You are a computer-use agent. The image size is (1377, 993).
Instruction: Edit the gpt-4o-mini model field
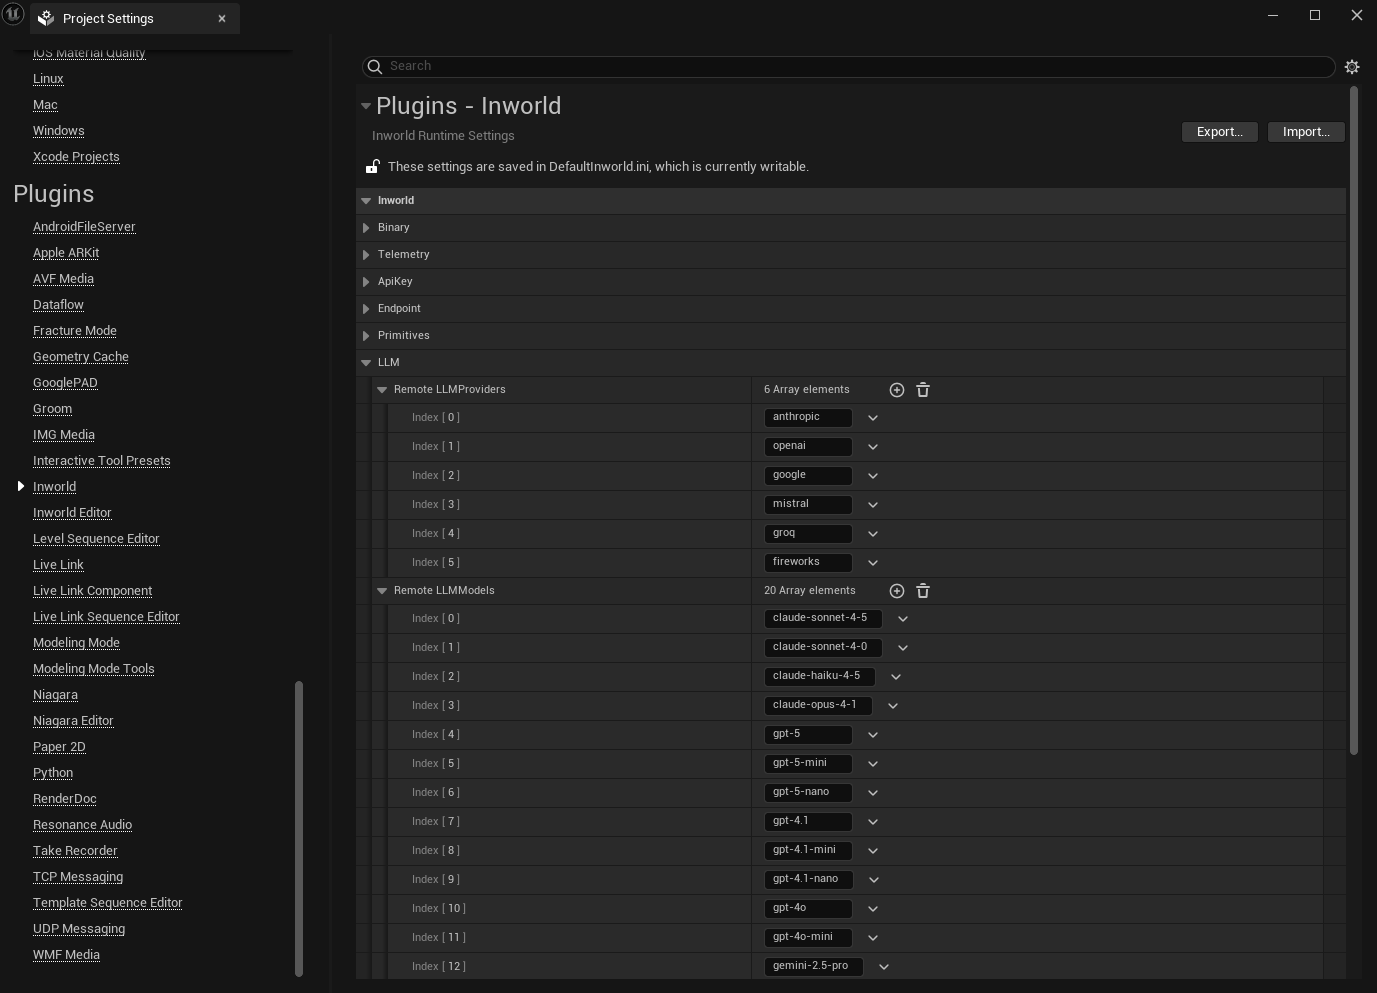pos(808,938)
